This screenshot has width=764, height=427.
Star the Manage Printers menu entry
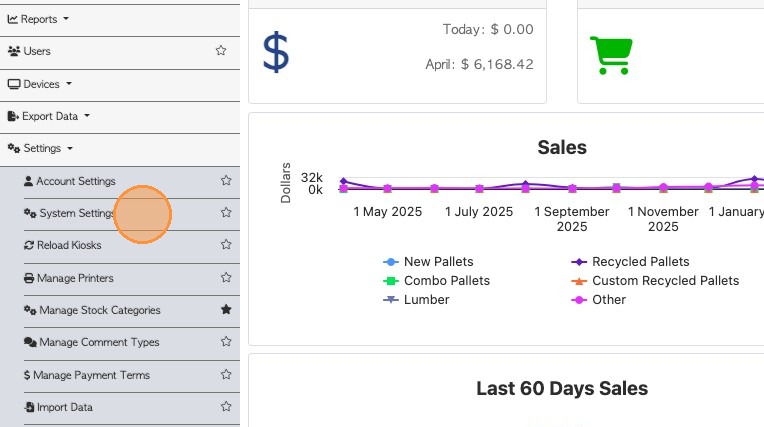click(x=226, y=278)
